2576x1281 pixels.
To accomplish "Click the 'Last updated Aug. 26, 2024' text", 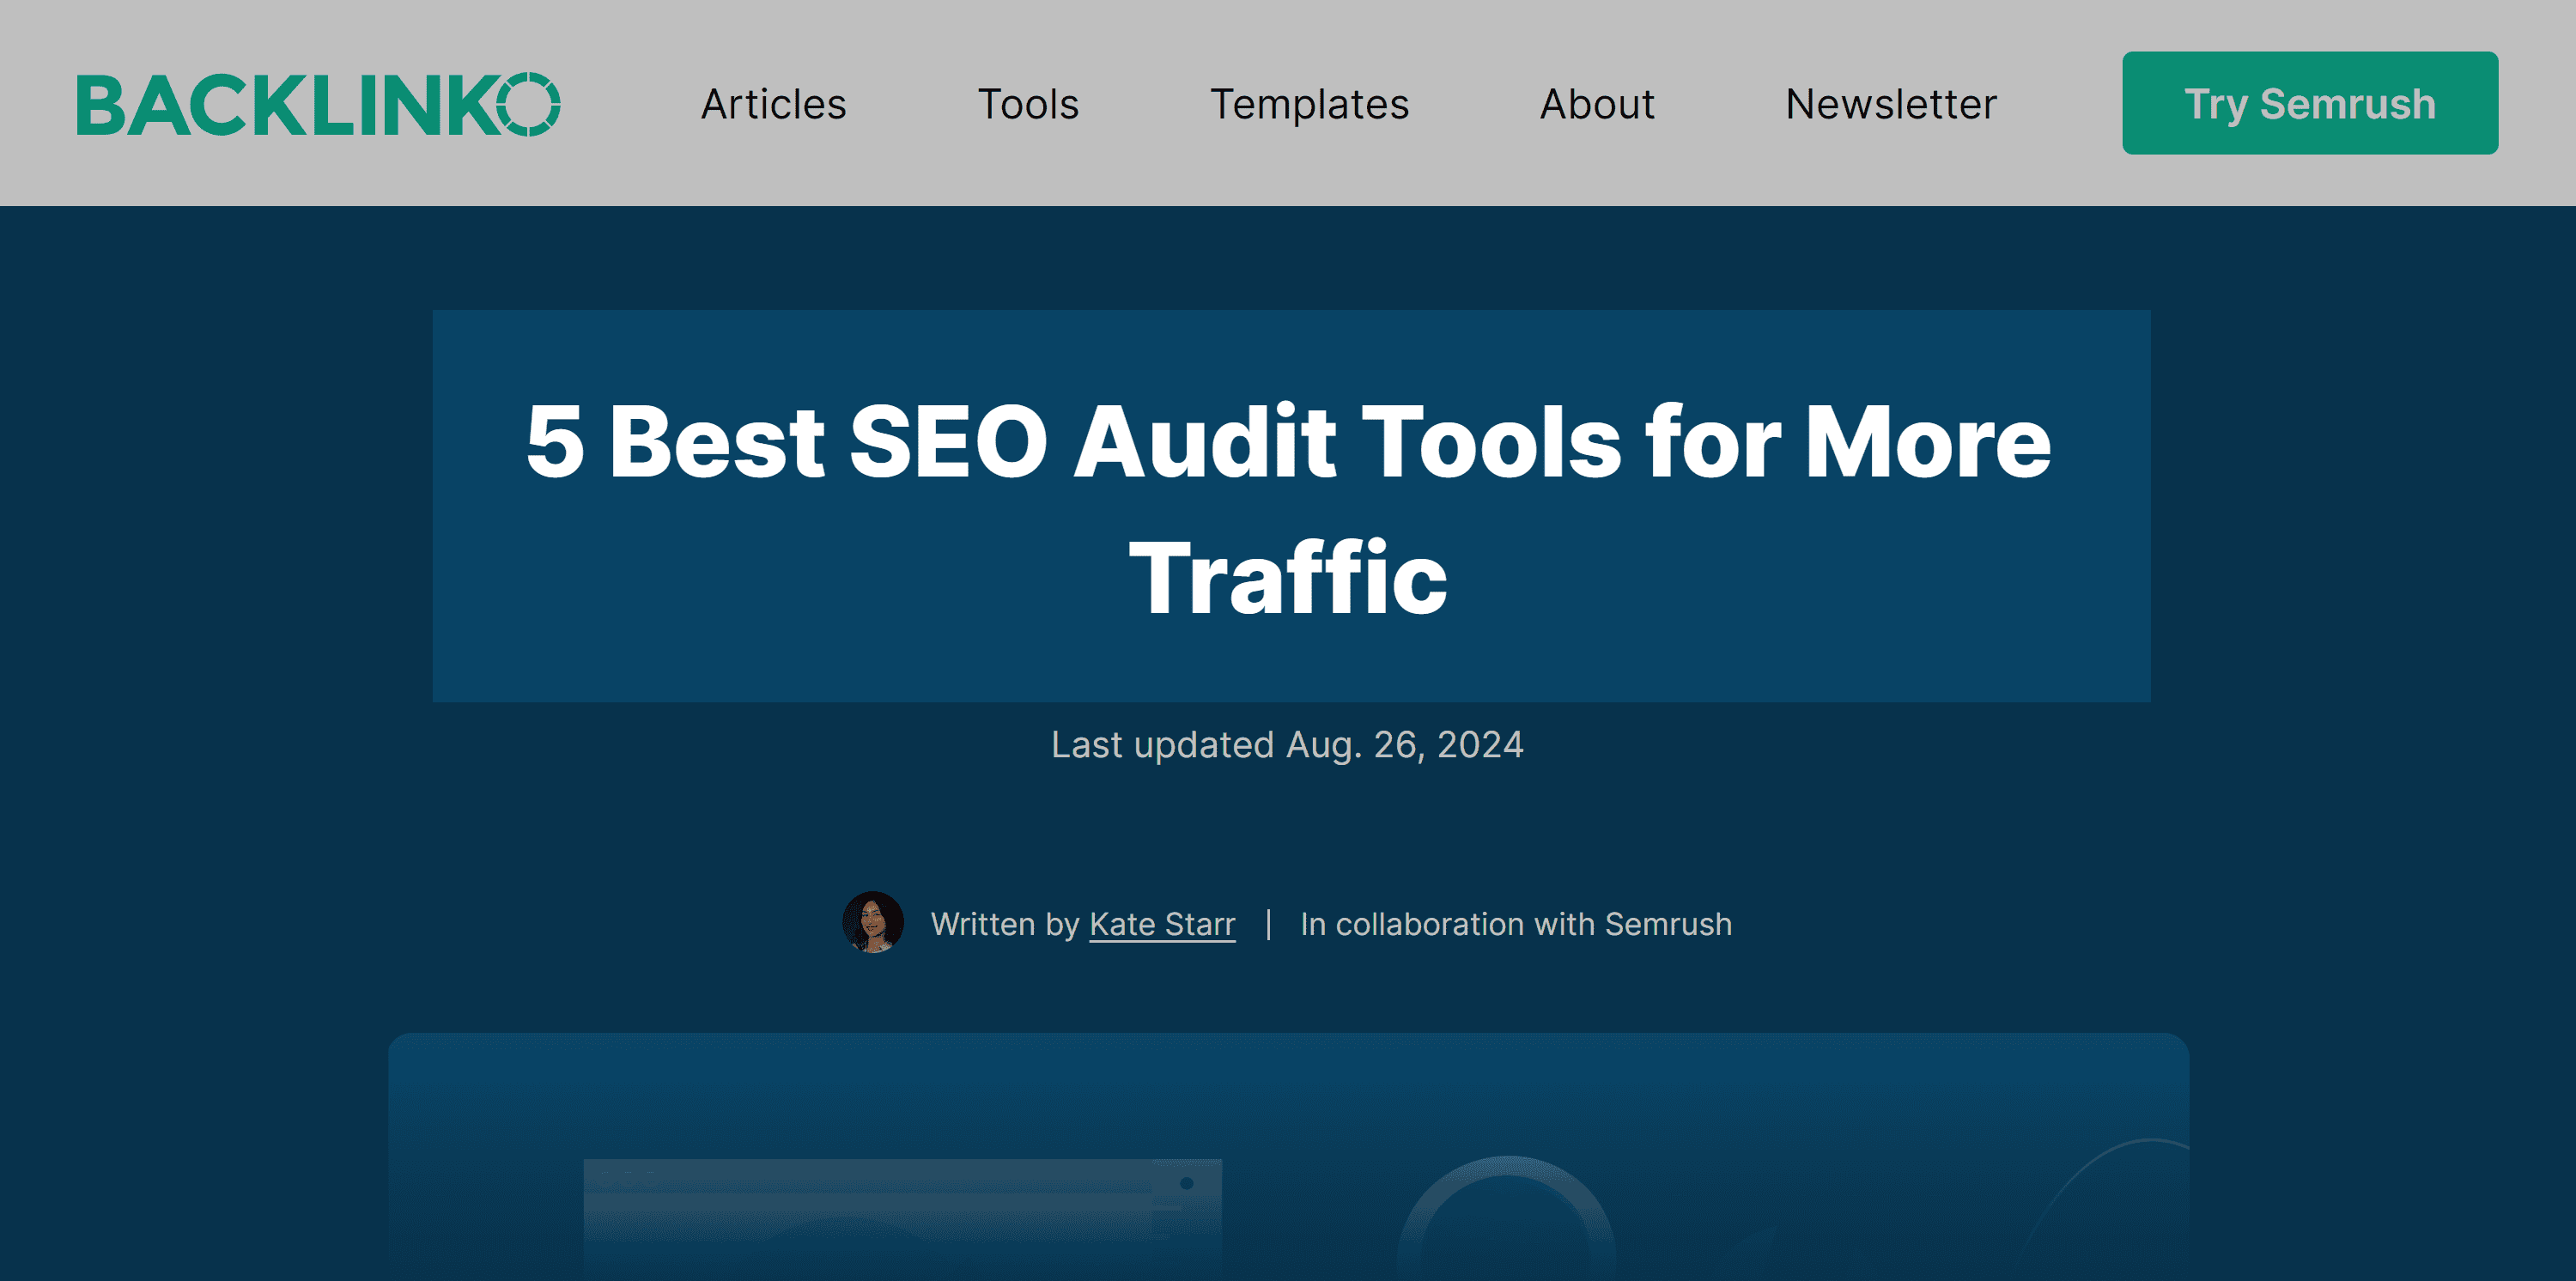I will coord(1287,745).
